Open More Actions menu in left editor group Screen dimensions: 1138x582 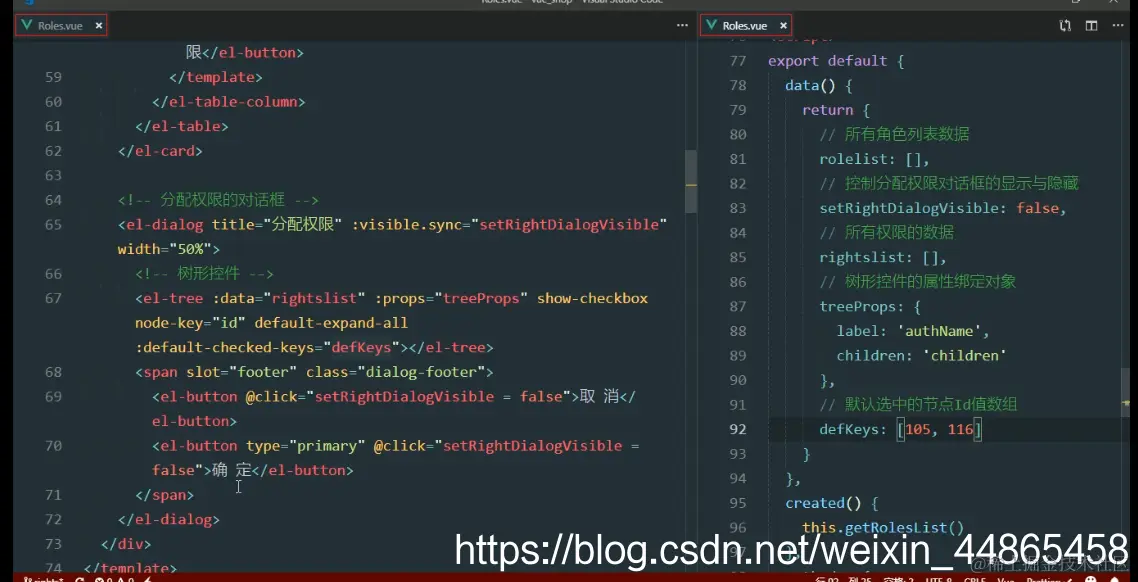(x=682, y=25)
